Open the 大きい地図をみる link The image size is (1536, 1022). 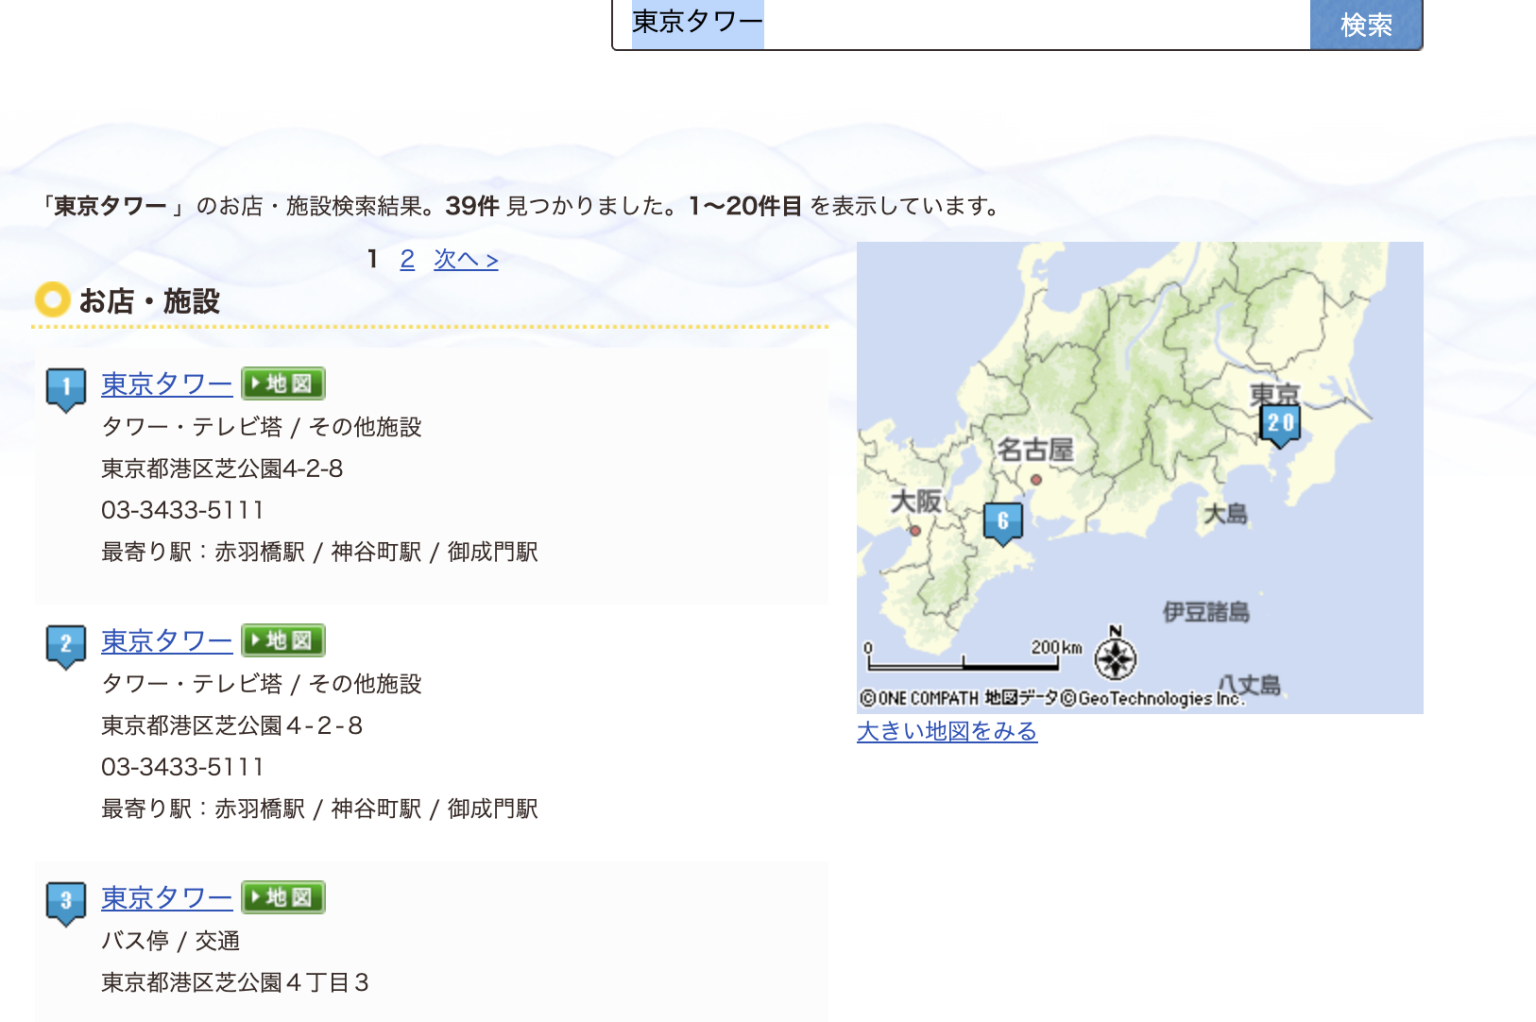click(x=946, y=731)
